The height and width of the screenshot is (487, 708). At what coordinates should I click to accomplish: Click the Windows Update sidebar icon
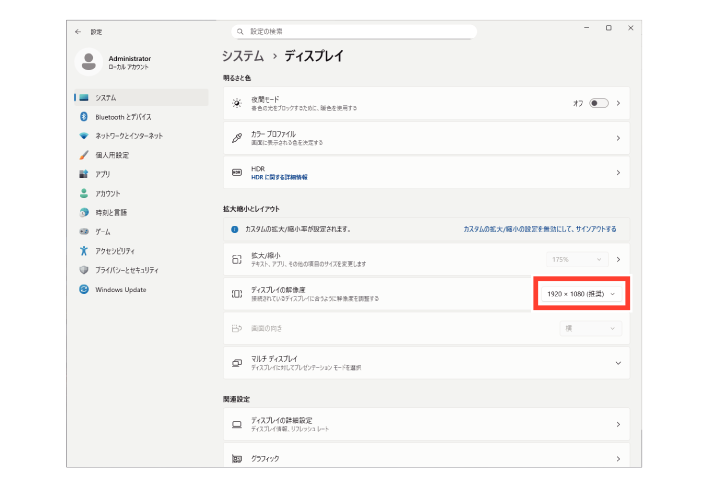(84, 290)
